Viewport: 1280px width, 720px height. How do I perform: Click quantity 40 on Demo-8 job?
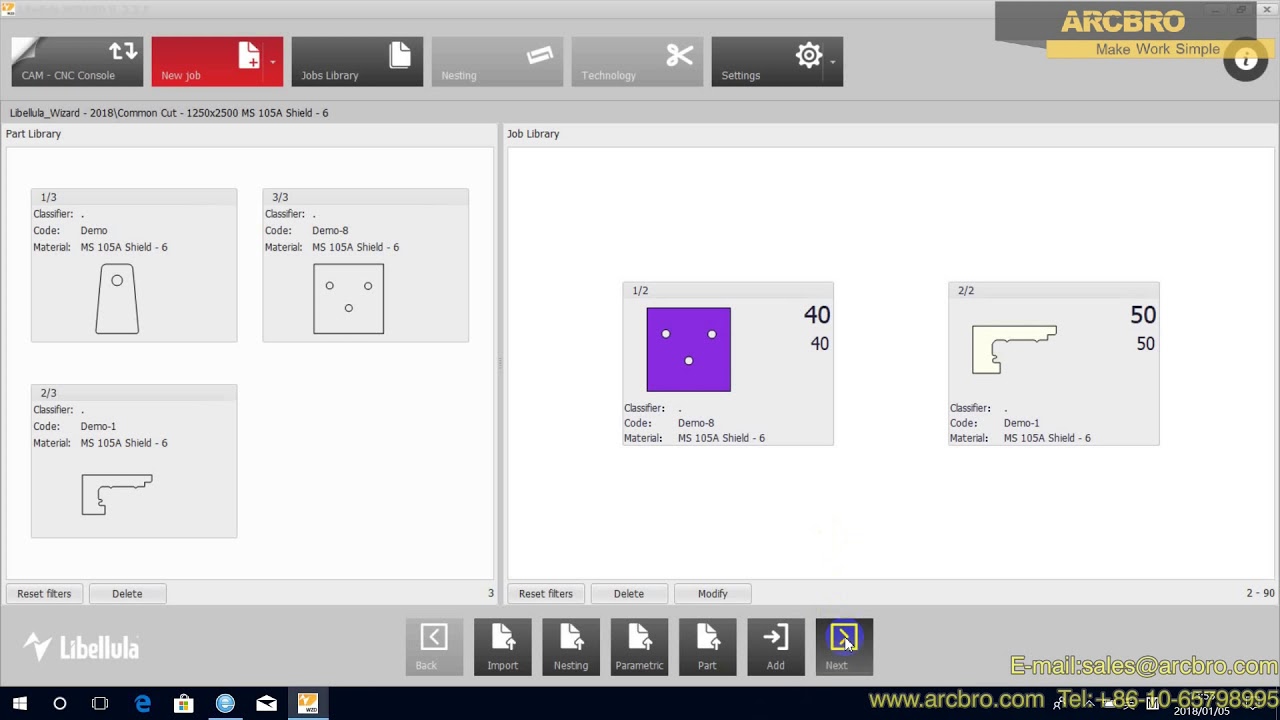[817, 315]
